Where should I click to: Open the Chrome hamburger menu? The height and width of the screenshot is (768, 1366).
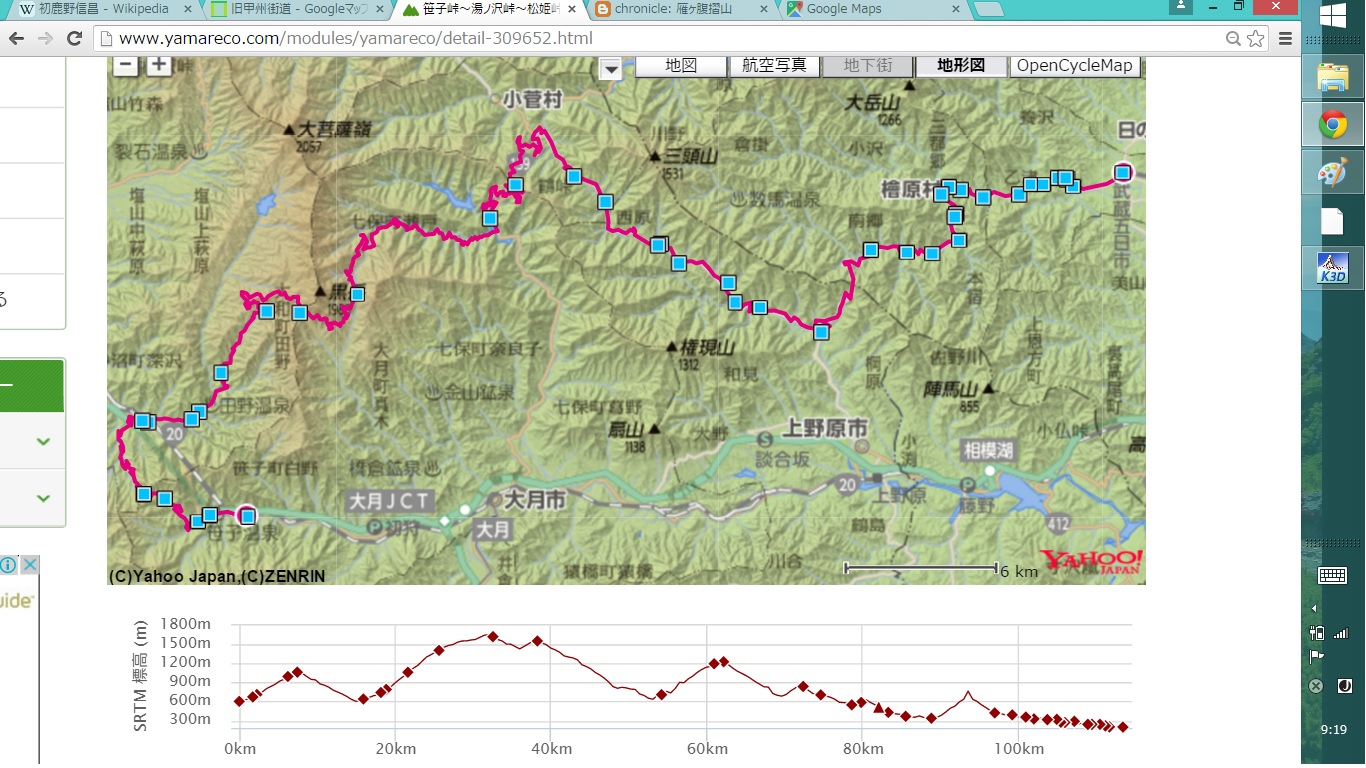pyautogui.click(x=1285, y=39)
